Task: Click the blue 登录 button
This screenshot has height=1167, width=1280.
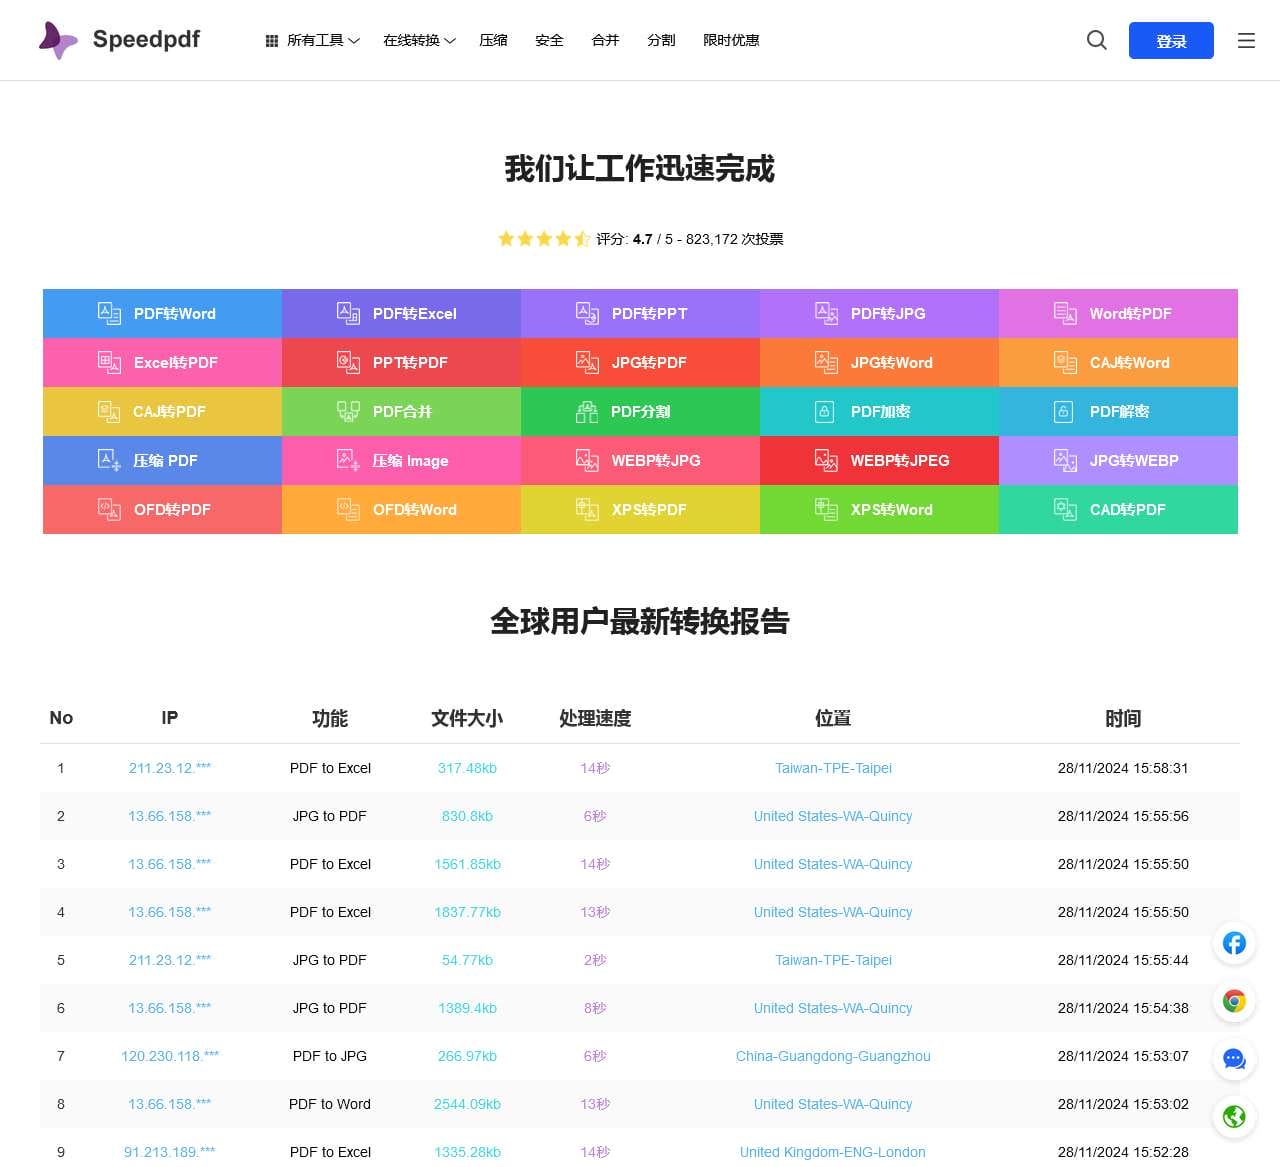Action: coord(1171,41)
